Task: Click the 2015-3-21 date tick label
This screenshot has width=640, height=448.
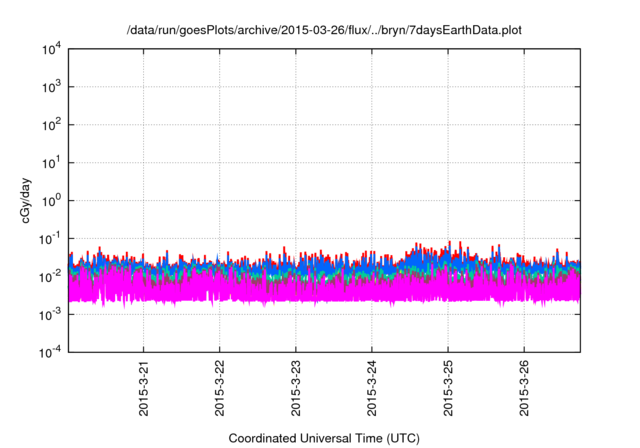Action: tap(144, 388)
